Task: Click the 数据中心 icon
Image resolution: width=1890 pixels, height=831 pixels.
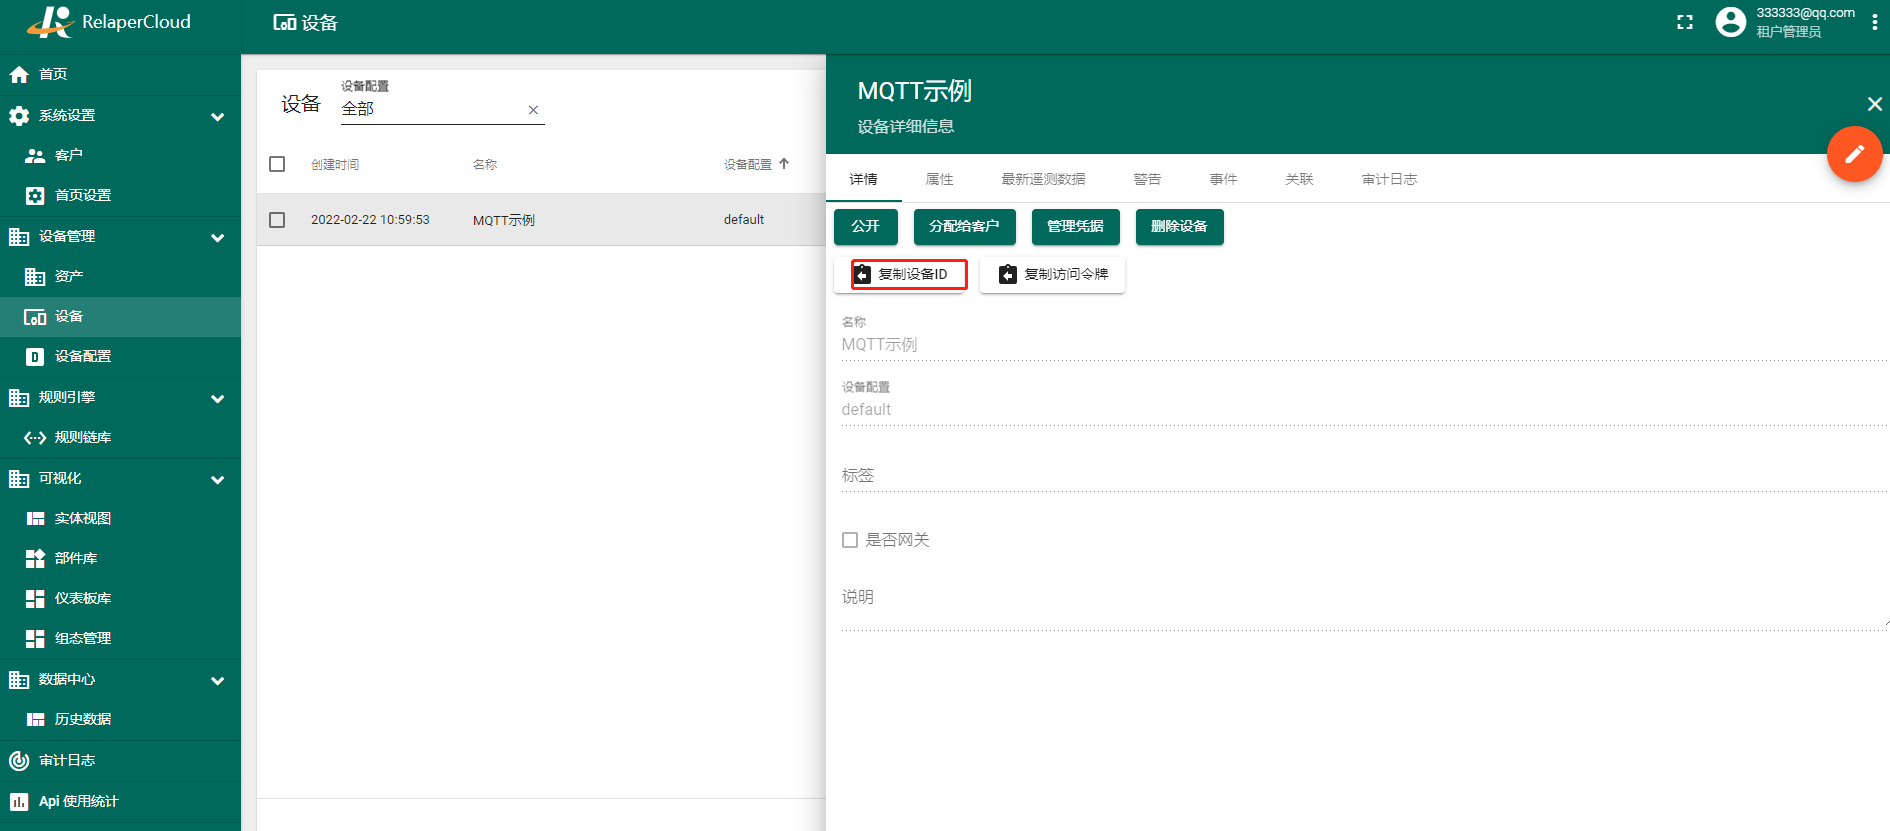Action: [x=19, y=679]
